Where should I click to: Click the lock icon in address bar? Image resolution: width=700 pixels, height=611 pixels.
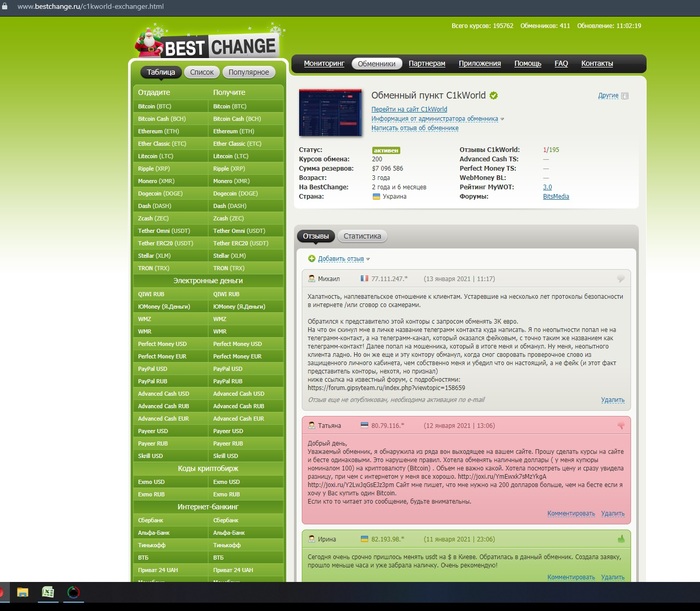point(4,6)
